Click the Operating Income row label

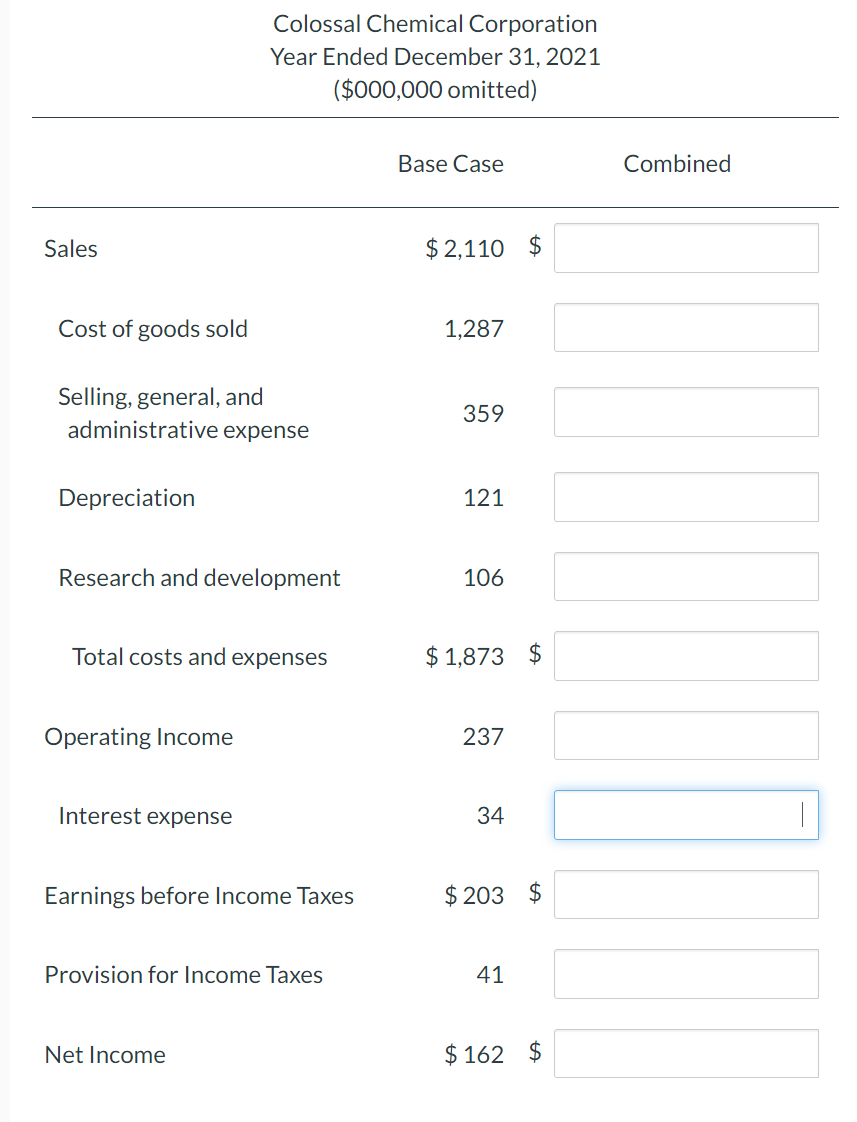click(138, 736)
